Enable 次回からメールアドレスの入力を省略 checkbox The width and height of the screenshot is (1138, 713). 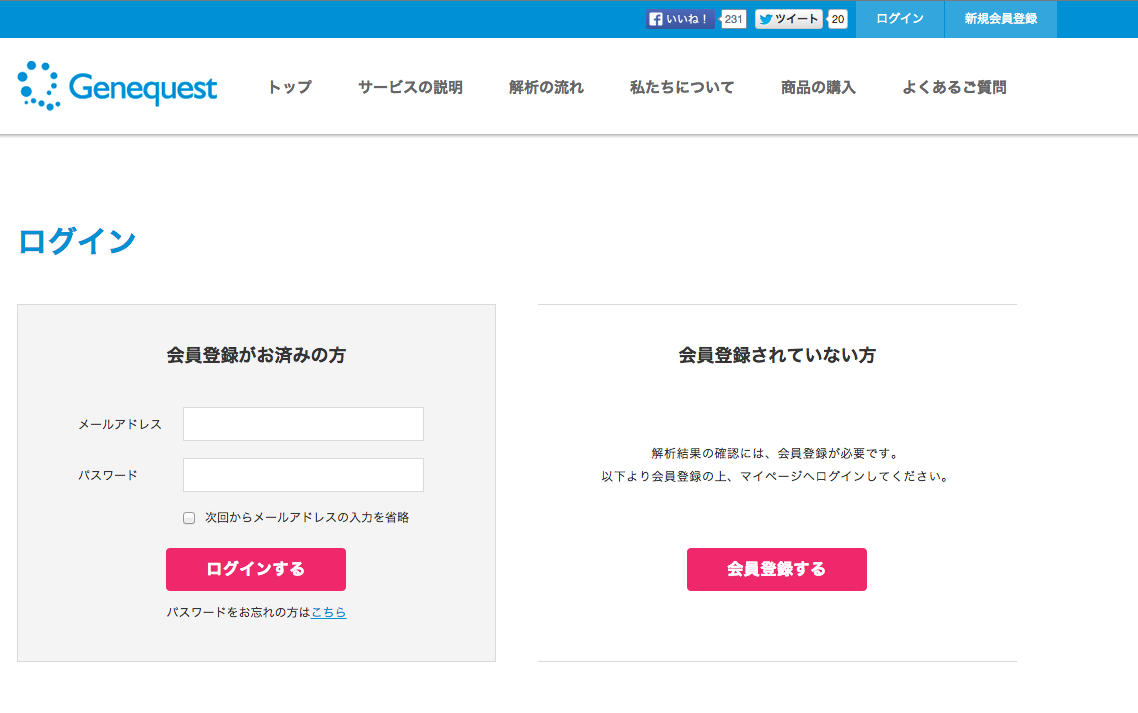tap(189, 518)
